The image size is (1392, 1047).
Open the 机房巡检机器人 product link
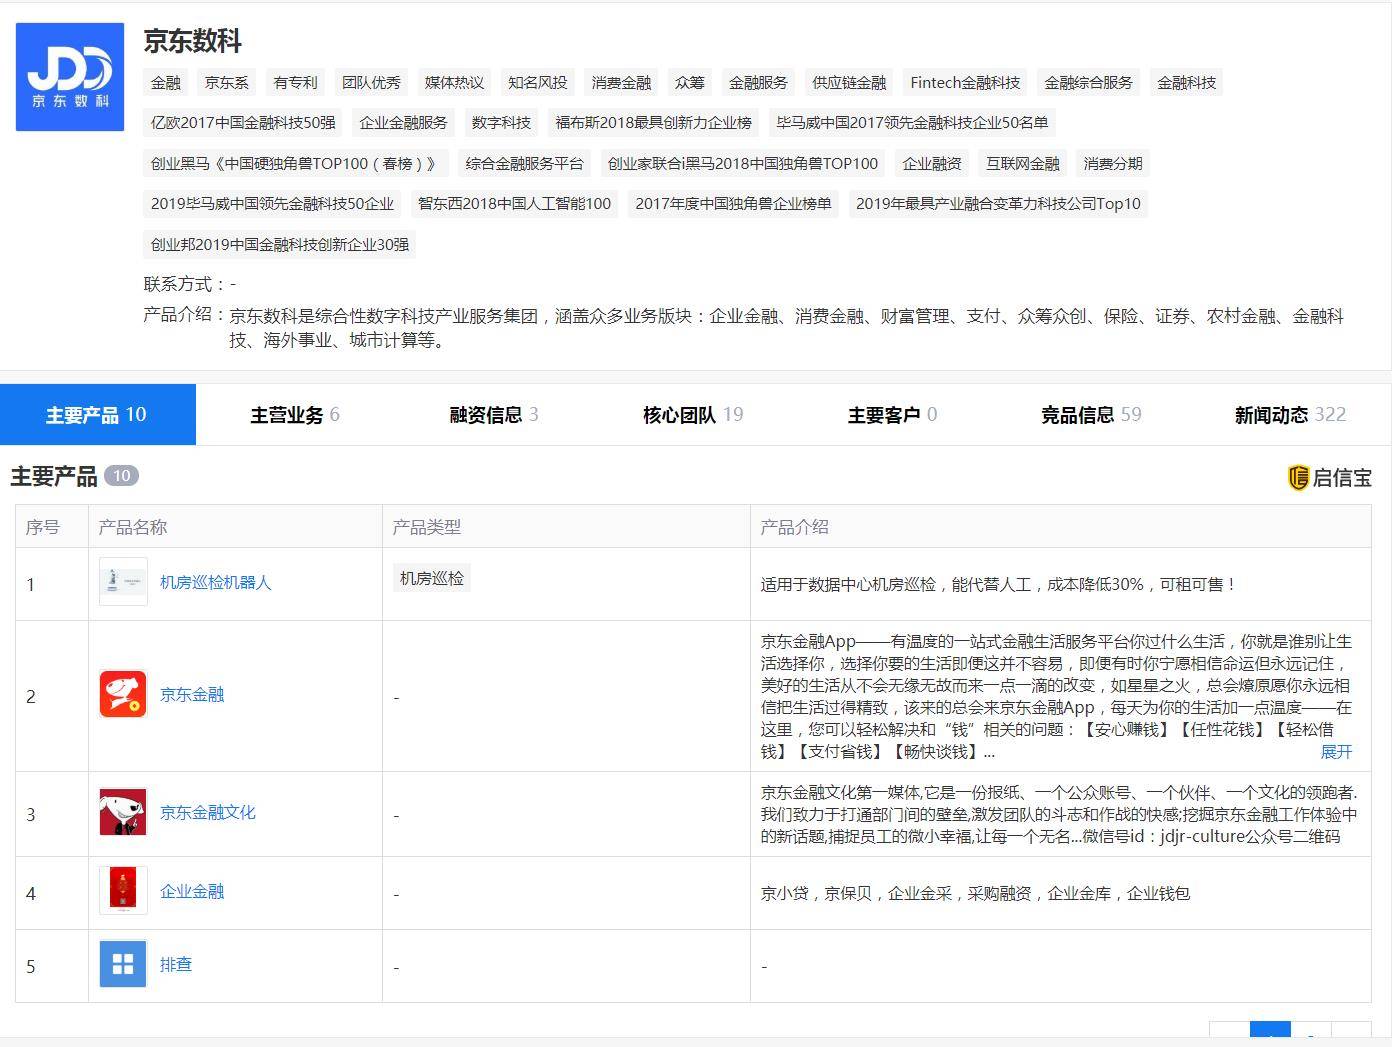[215, 582]
